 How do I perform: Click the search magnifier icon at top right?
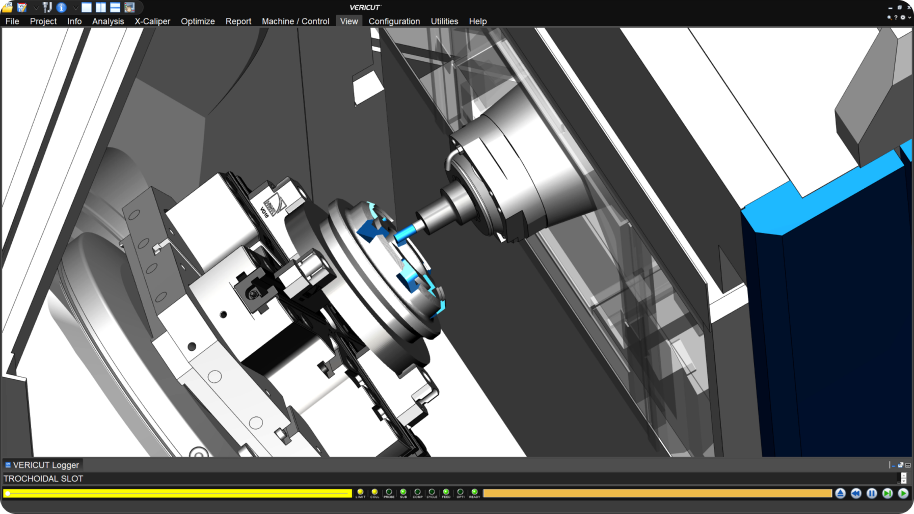(889, 17)
